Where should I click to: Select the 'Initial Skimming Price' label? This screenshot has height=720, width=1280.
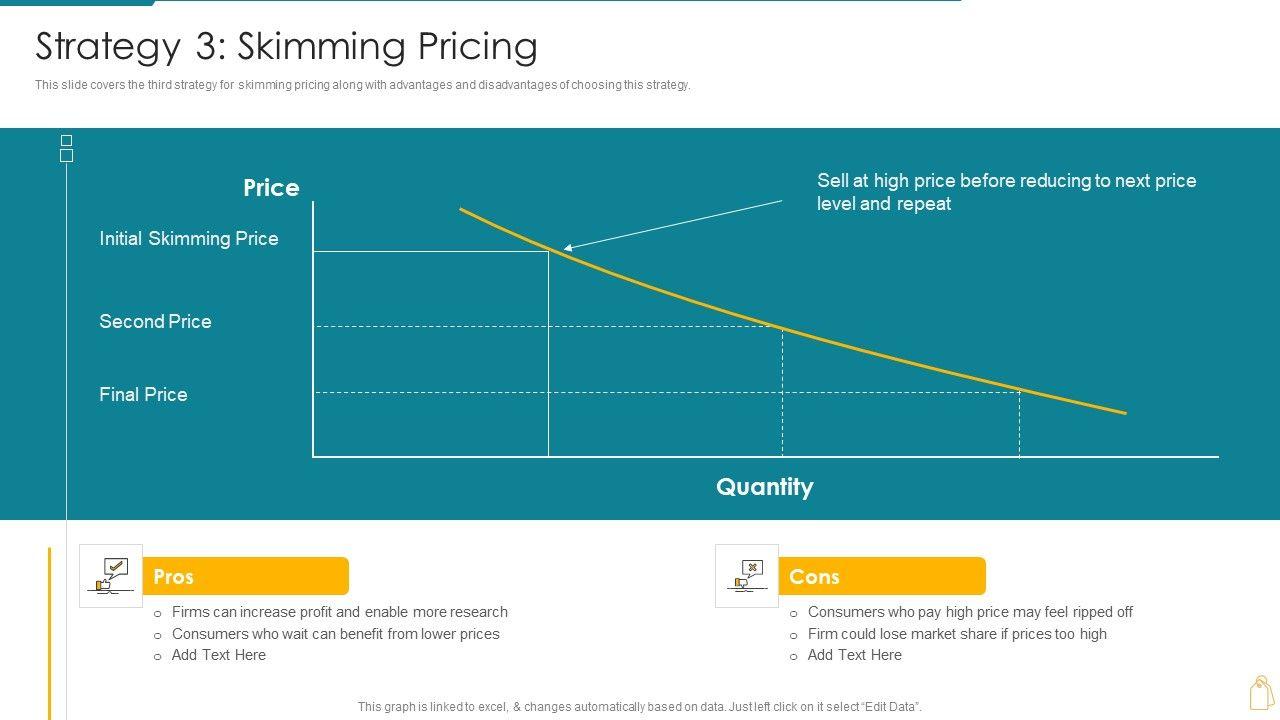pyautogui.click(x=189, y=239)
